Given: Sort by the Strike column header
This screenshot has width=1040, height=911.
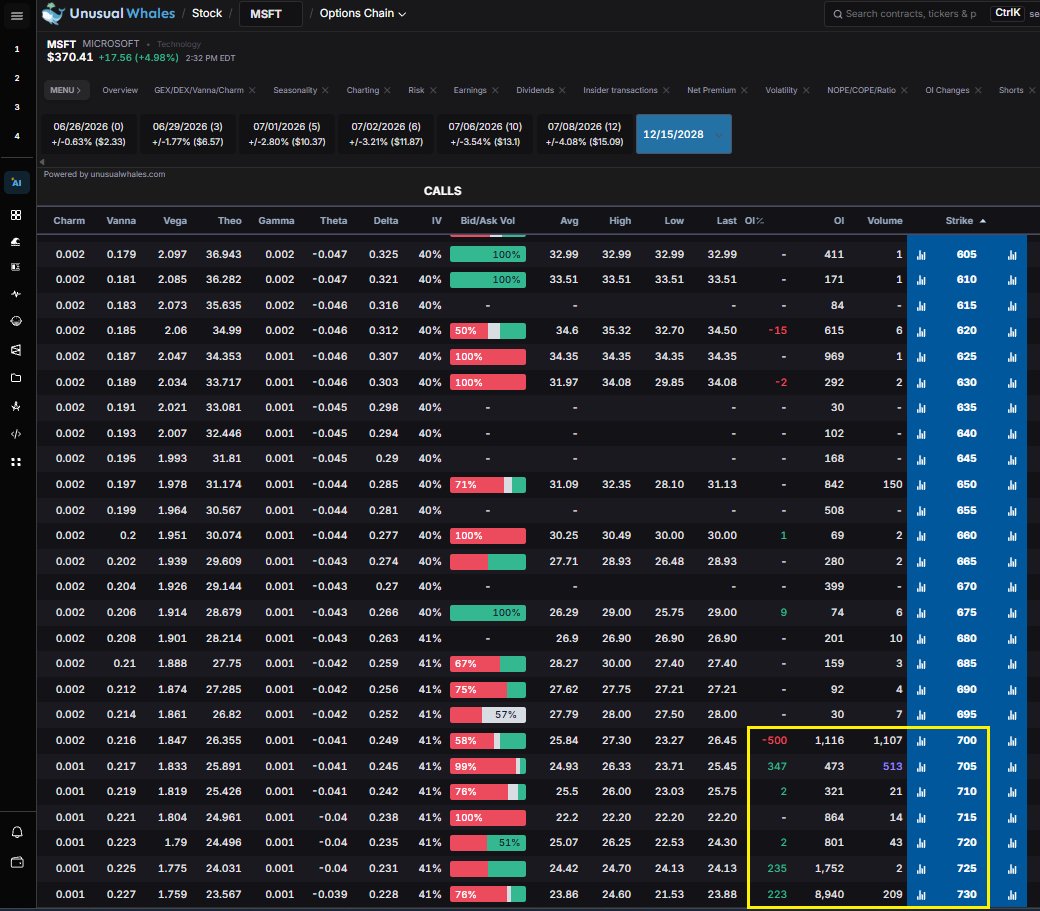Looking at the screenshot, I should pos(965,221).
